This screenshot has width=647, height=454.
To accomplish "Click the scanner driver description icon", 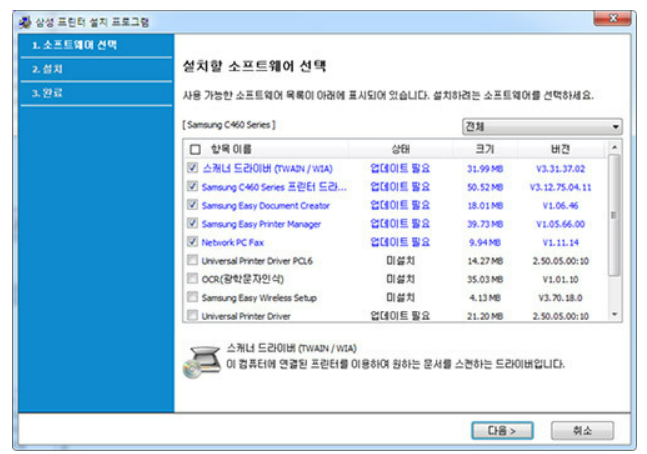I will click(x=202, y=362).
